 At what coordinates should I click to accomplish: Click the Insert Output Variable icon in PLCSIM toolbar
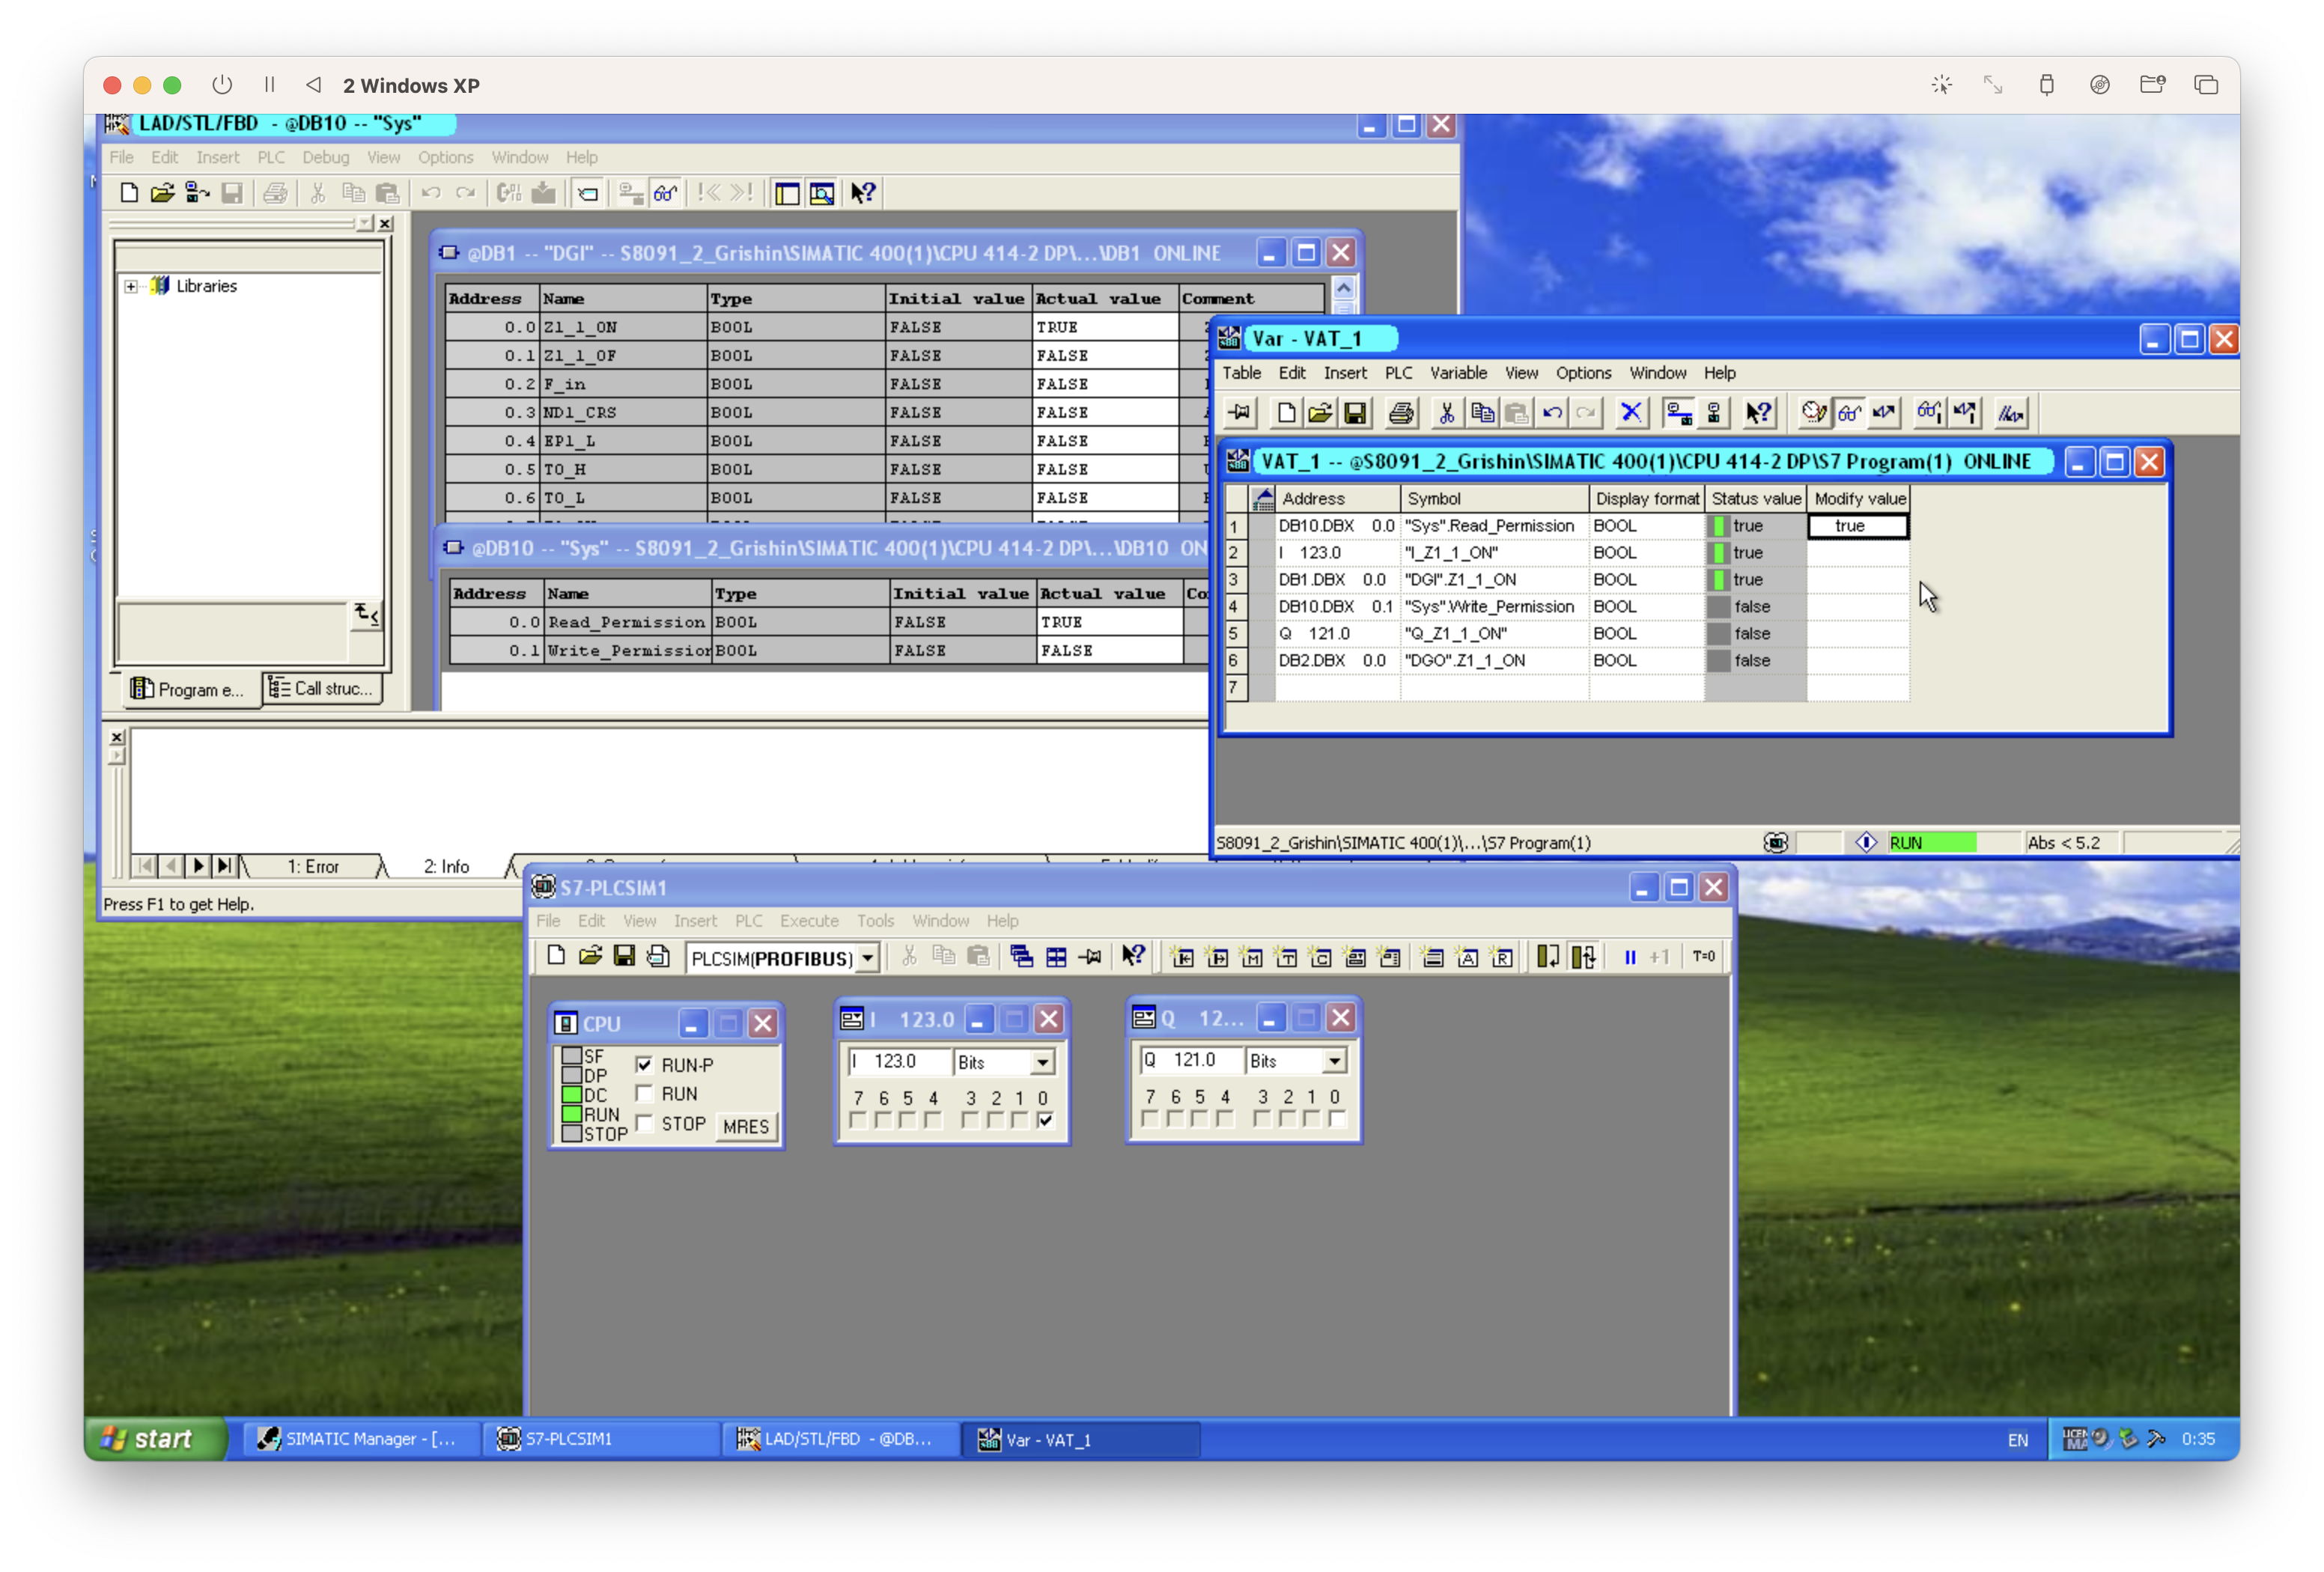click(x=1217, y=957)
